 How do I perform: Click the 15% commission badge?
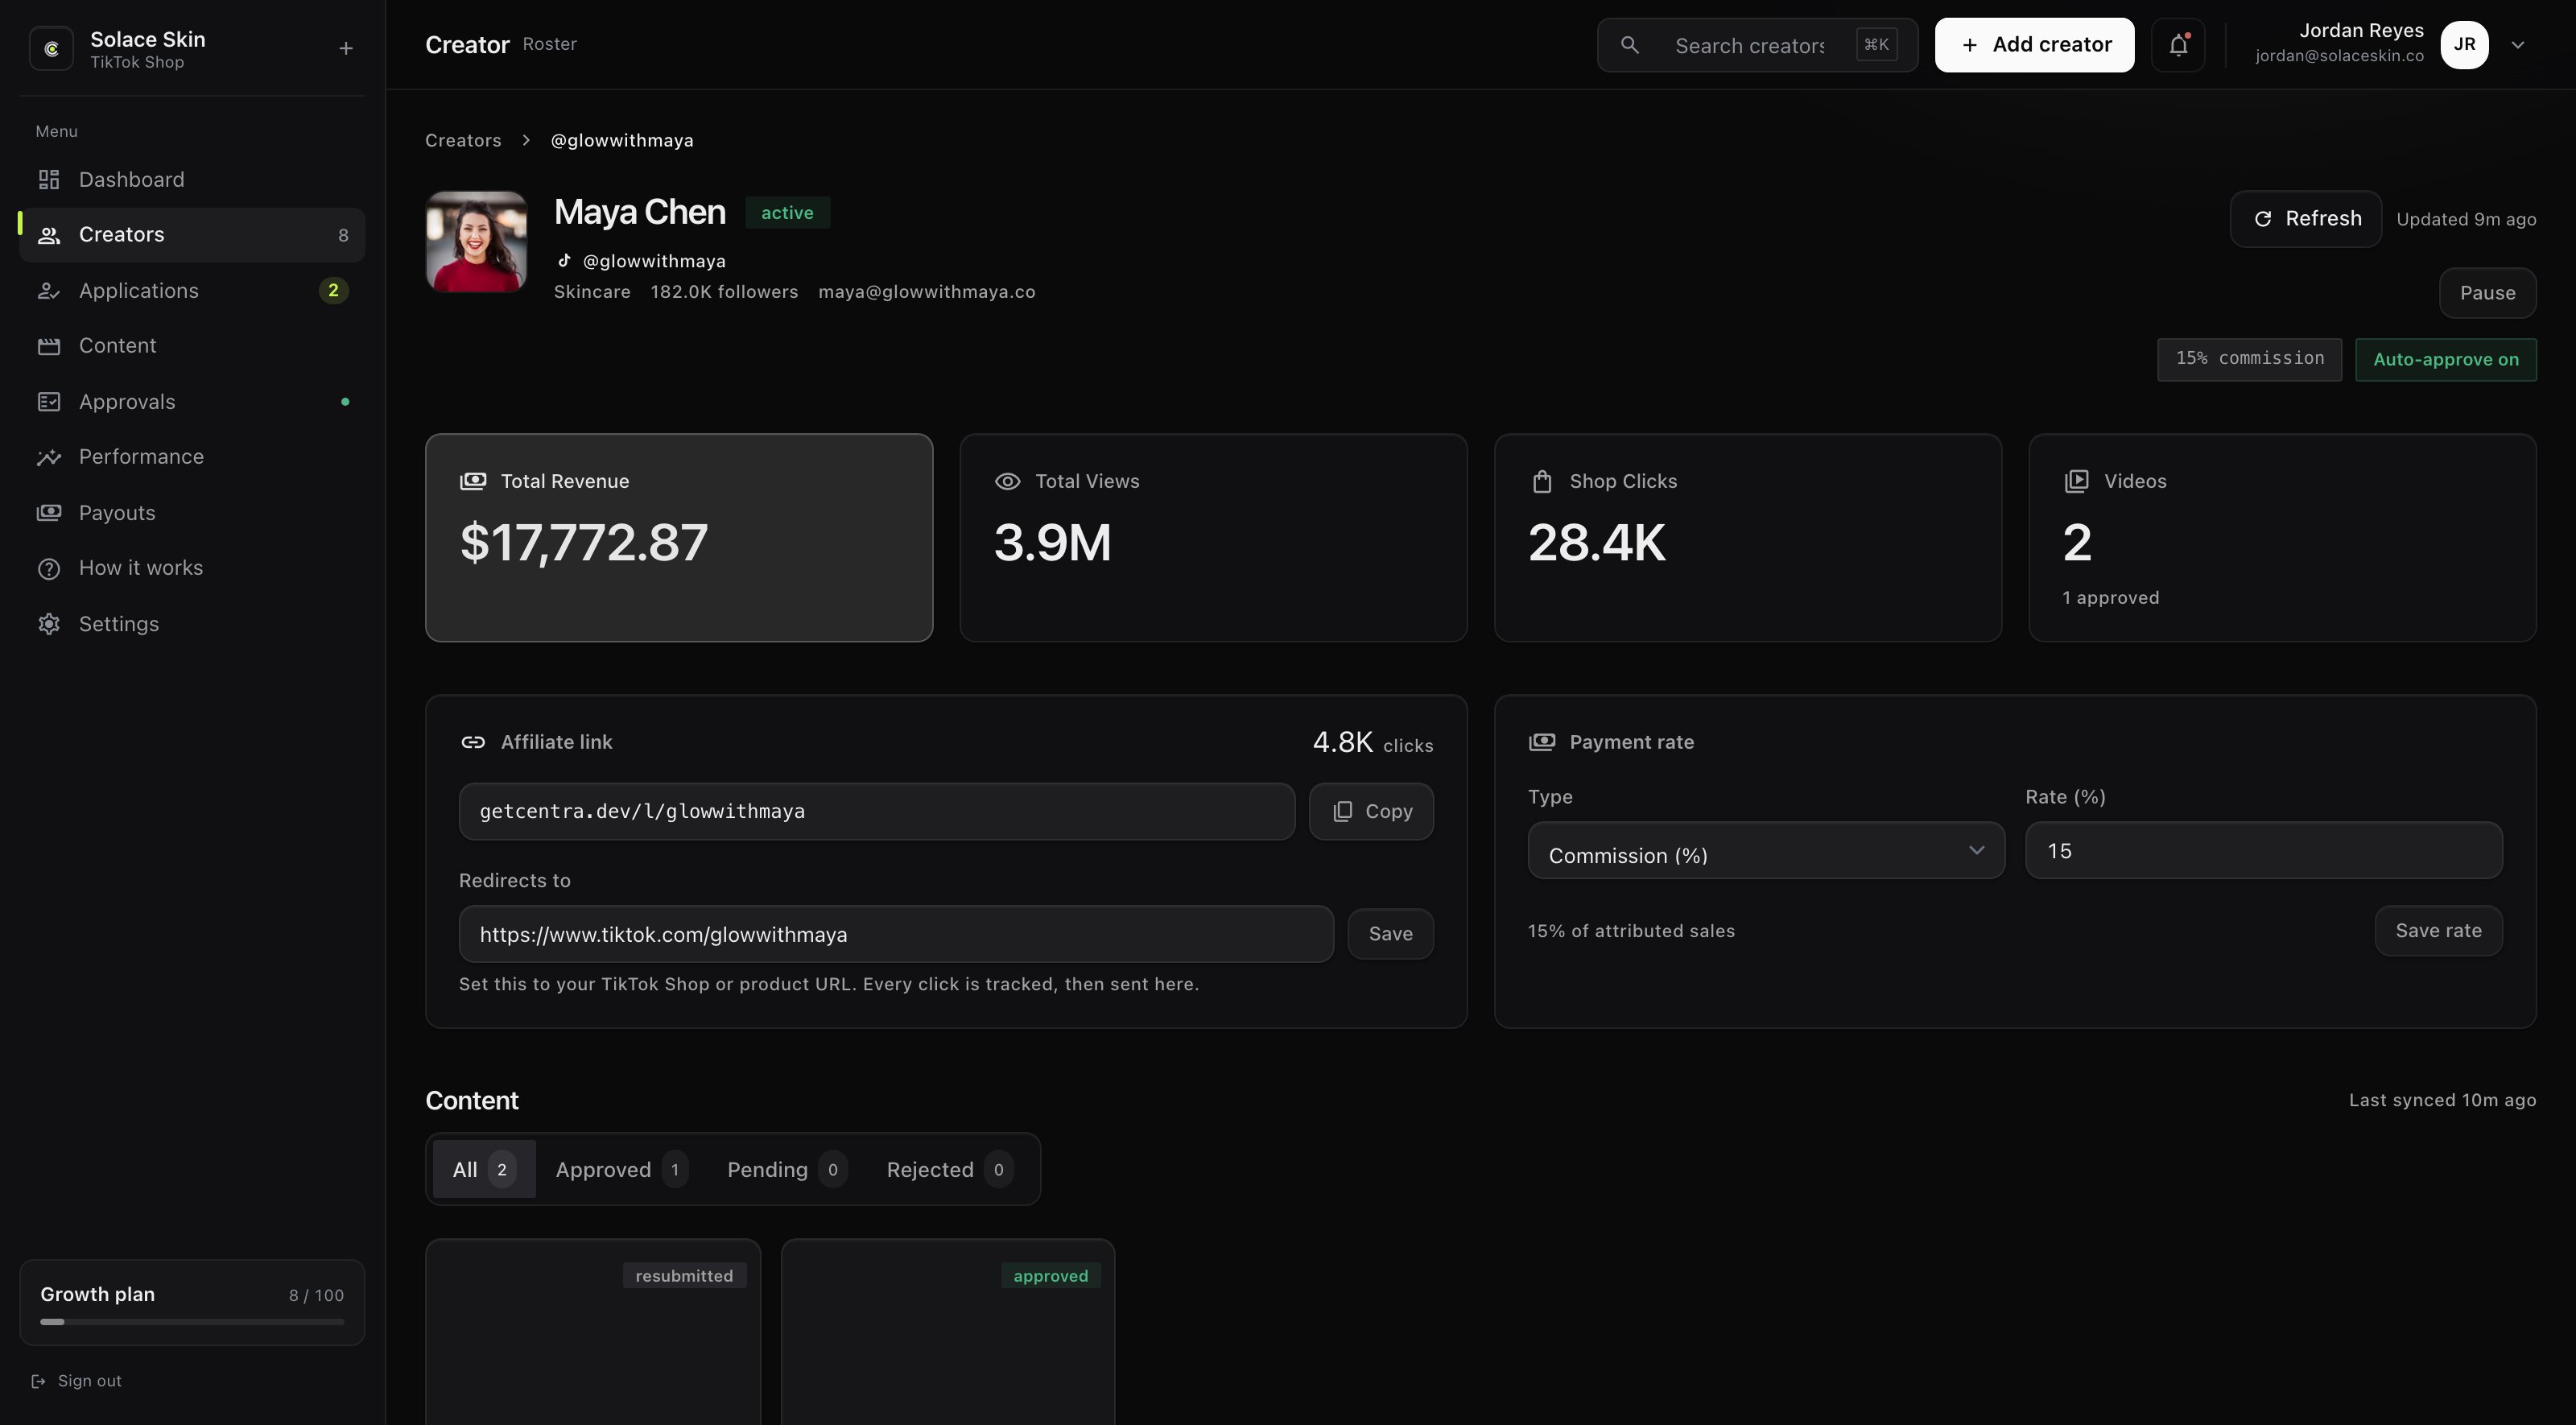[x=2249, y=359]
